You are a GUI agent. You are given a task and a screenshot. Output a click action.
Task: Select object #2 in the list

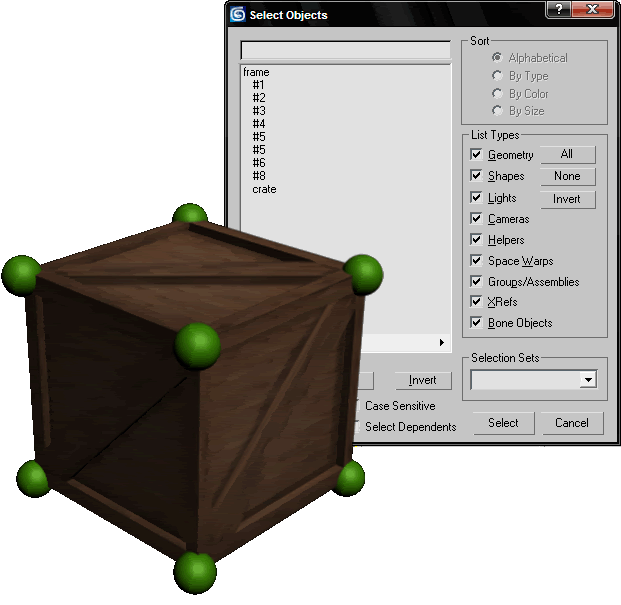coord(259,98)
